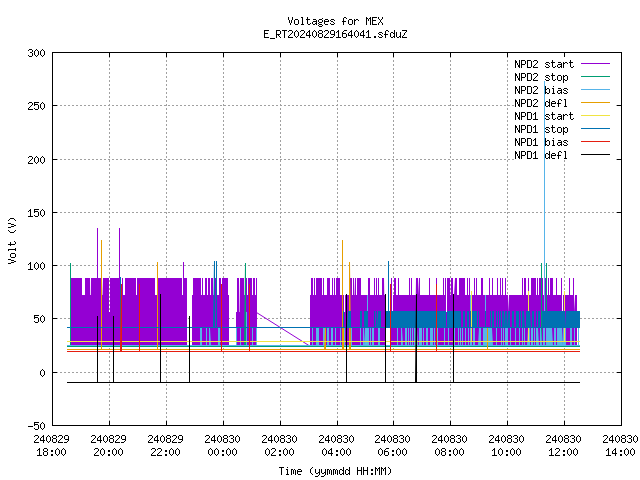Click the yellow NPD1 start legend line
640x480 pixels.
tap(595, 116)
